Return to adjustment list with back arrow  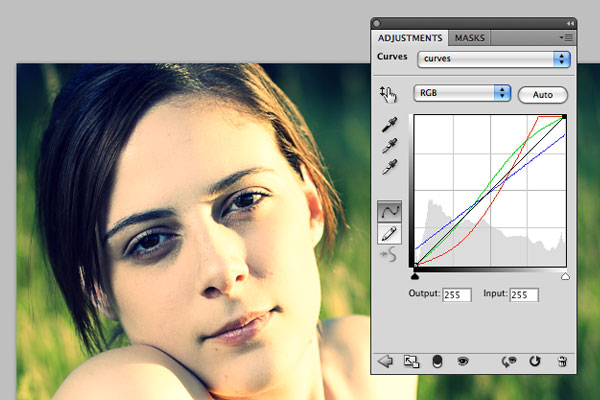click(385, 361)
